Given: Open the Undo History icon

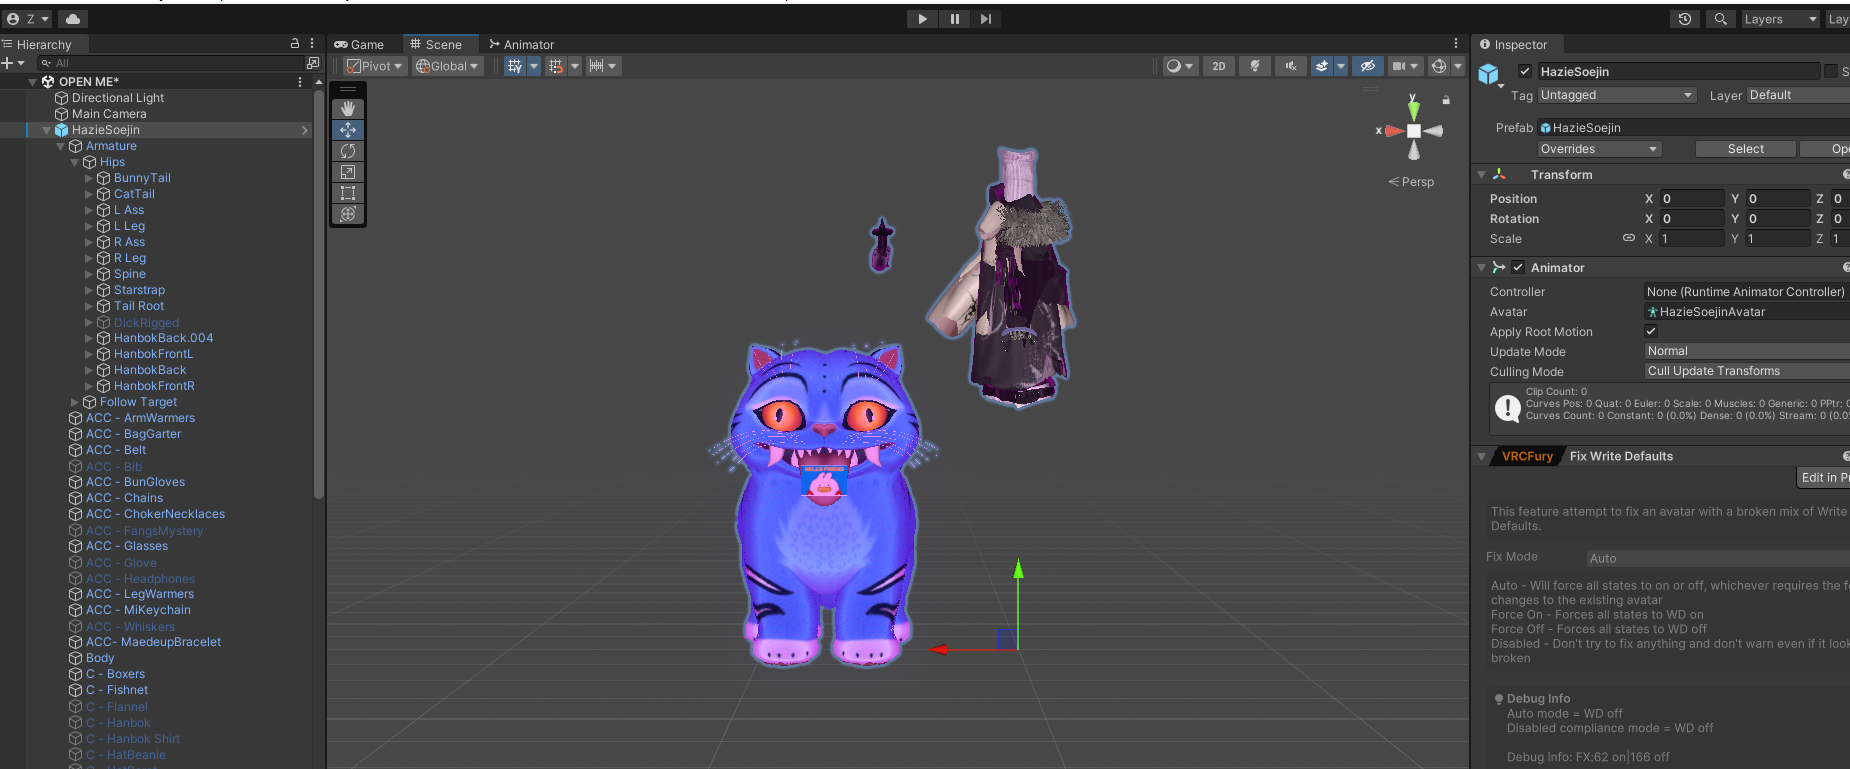Looking at the screenshot, I should [1685, 19].
